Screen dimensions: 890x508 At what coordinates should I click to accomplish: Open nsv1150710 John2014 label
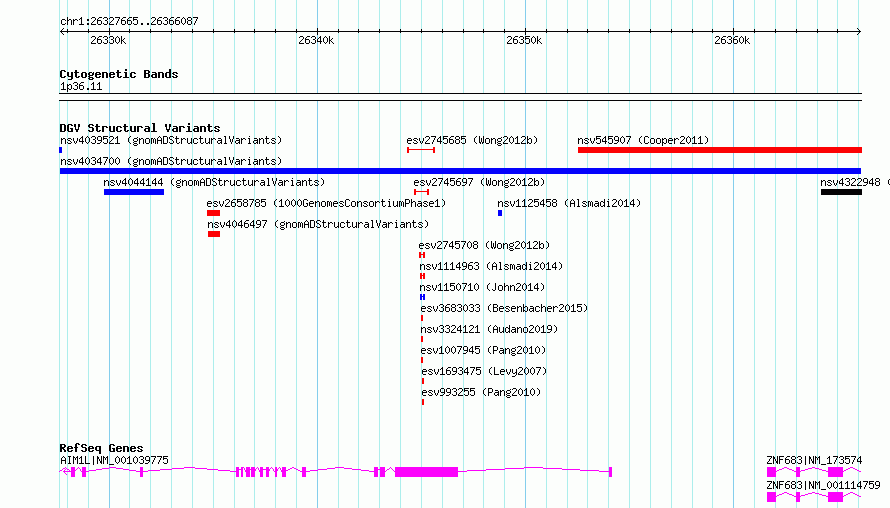pos(482,287)
